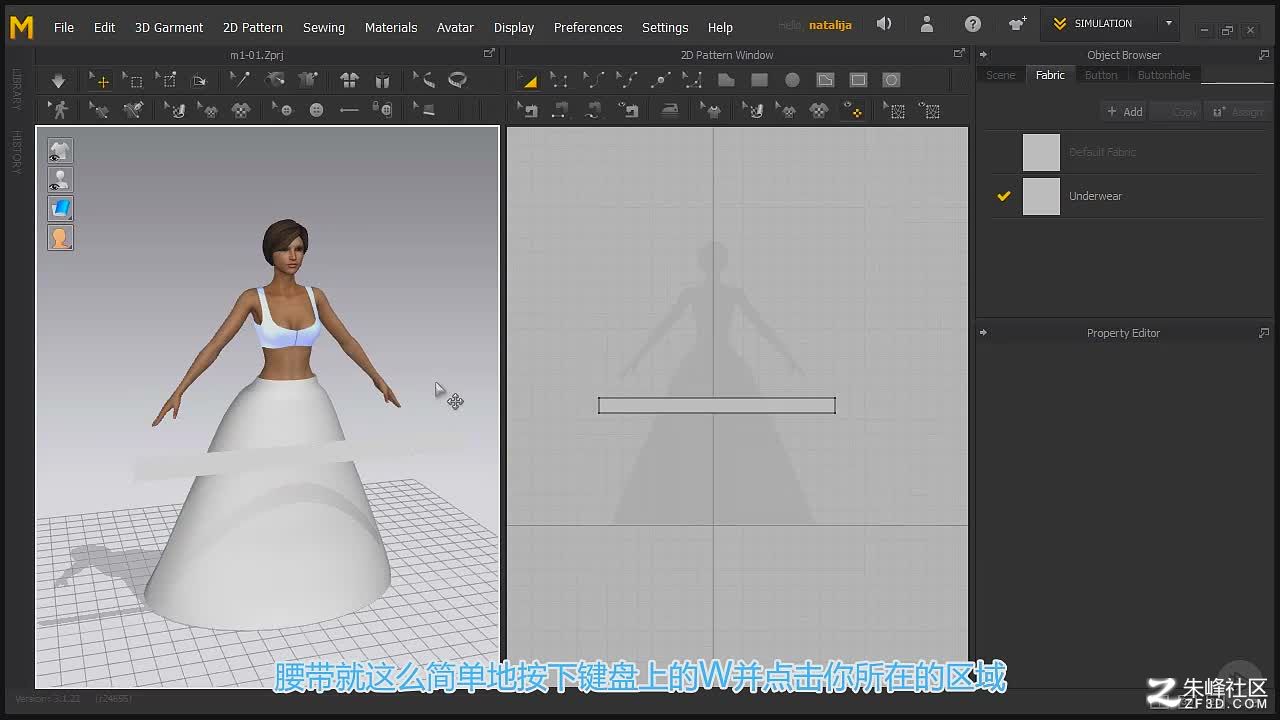1280x720 pixels.
Task: Select the Free Sewing tool
Action: [x=593, y=110]
